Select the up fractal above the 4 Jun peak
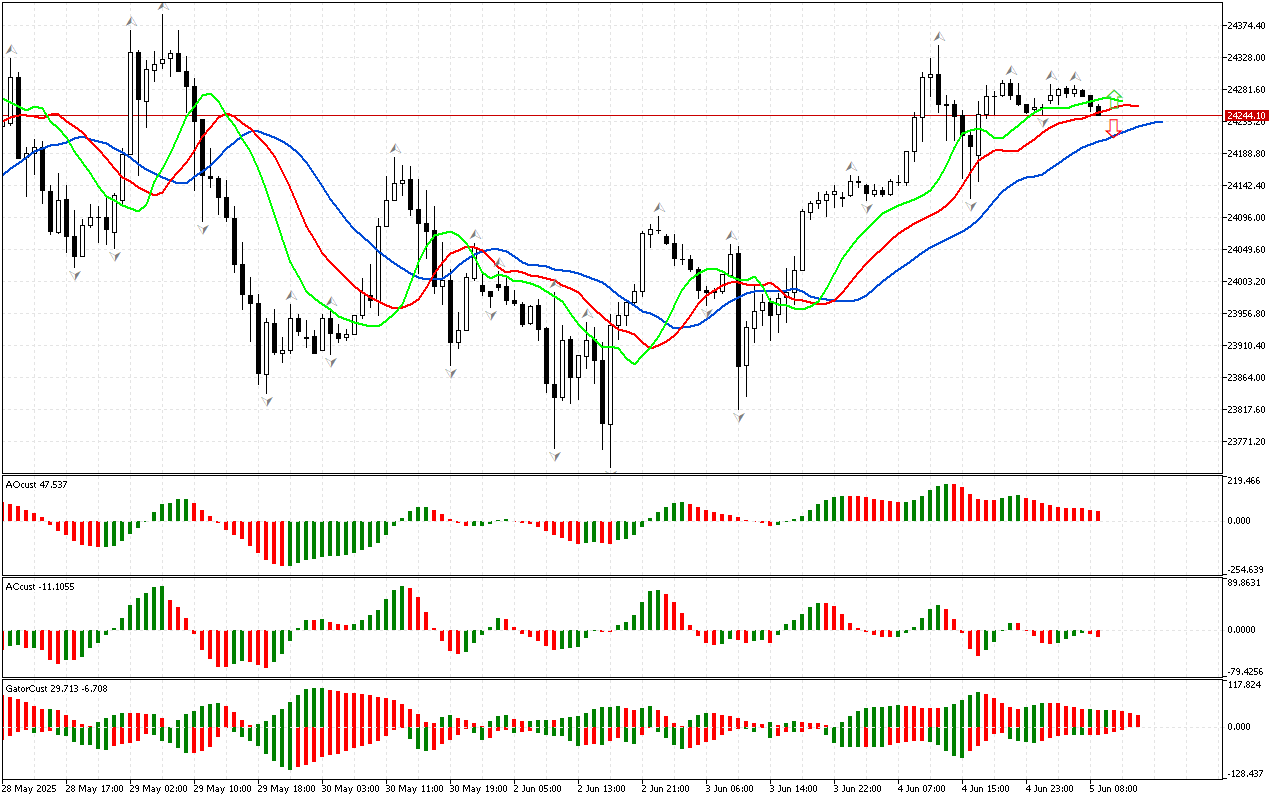 click(938, 36)
